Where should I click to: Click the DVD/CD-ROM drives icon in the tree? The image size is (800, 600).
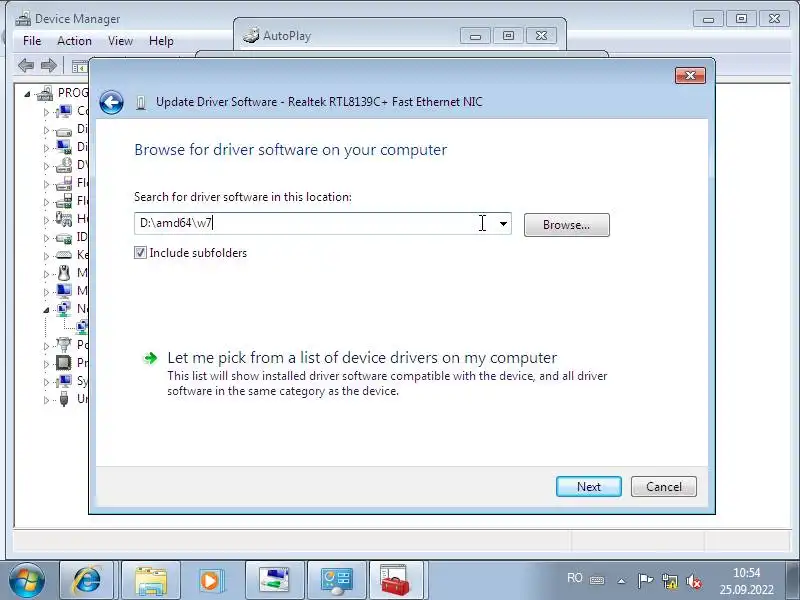(64, 165)
